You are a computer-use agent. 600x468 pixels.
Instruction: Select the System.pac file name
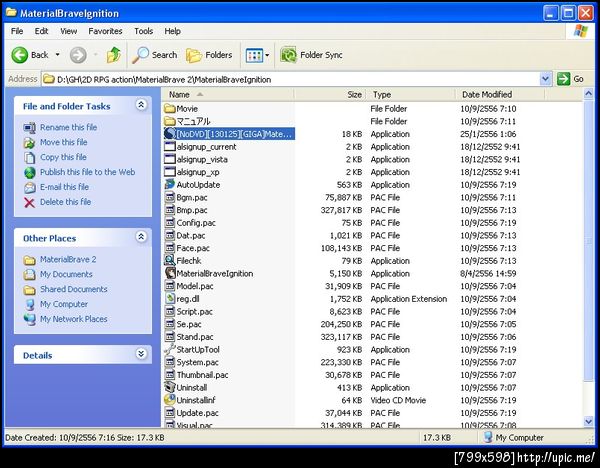197,362
